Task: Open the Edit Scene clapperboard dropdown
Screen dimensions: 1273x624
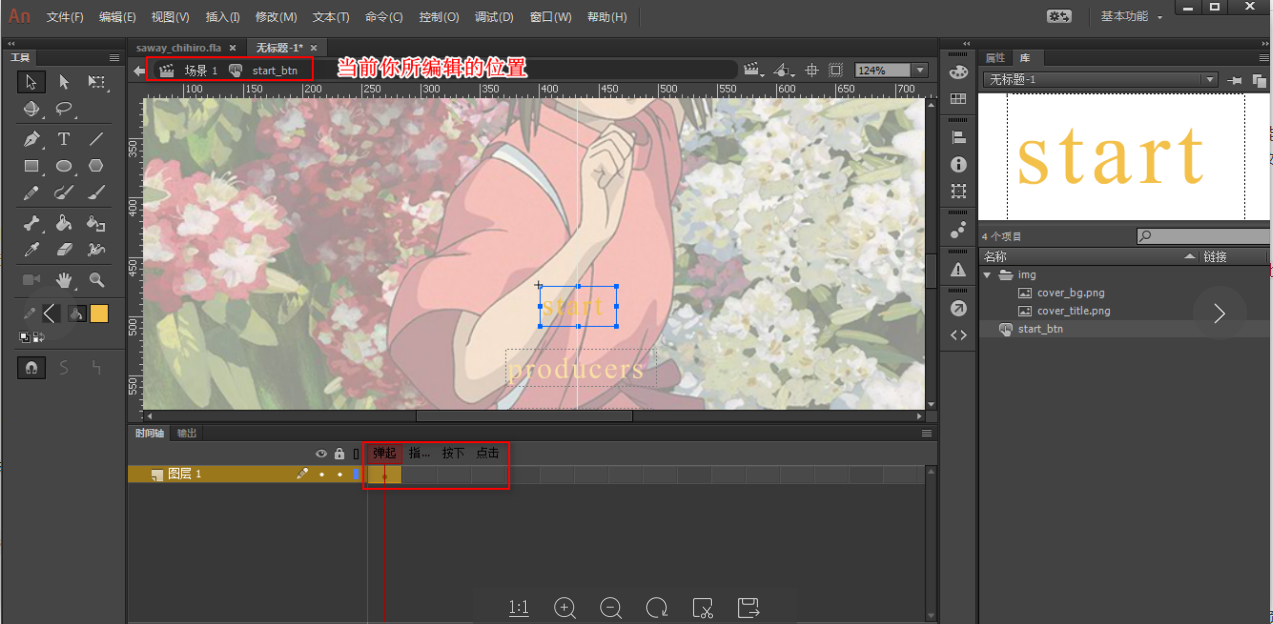Action: pos(753,70)
